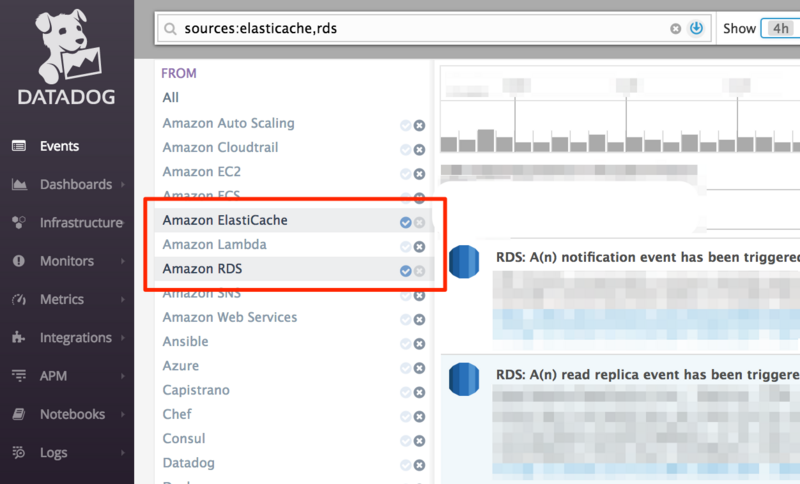Click the search magnifier icon

(170, 29)
